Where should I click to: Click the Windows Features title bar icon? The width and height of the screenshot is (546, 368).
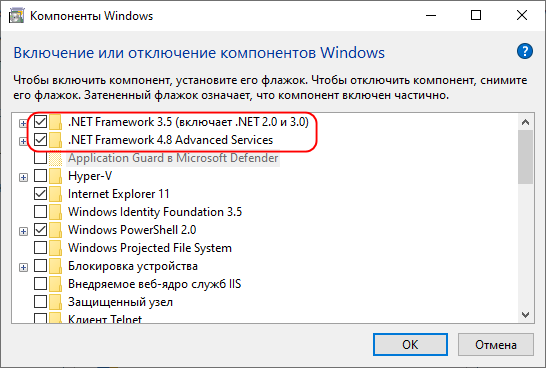(16, 16)
